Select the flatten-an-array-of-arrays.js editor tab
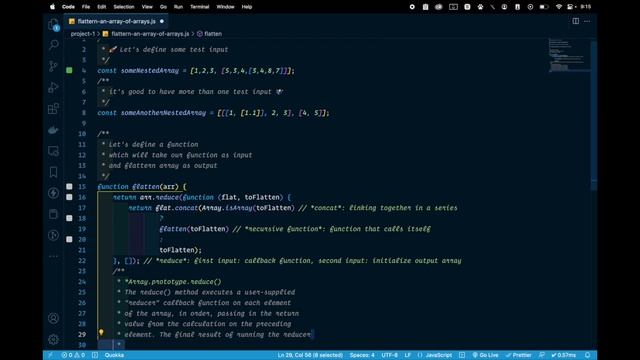Image resolution: width=640 pixels, height=360 pixels. [x=116, y=21]
